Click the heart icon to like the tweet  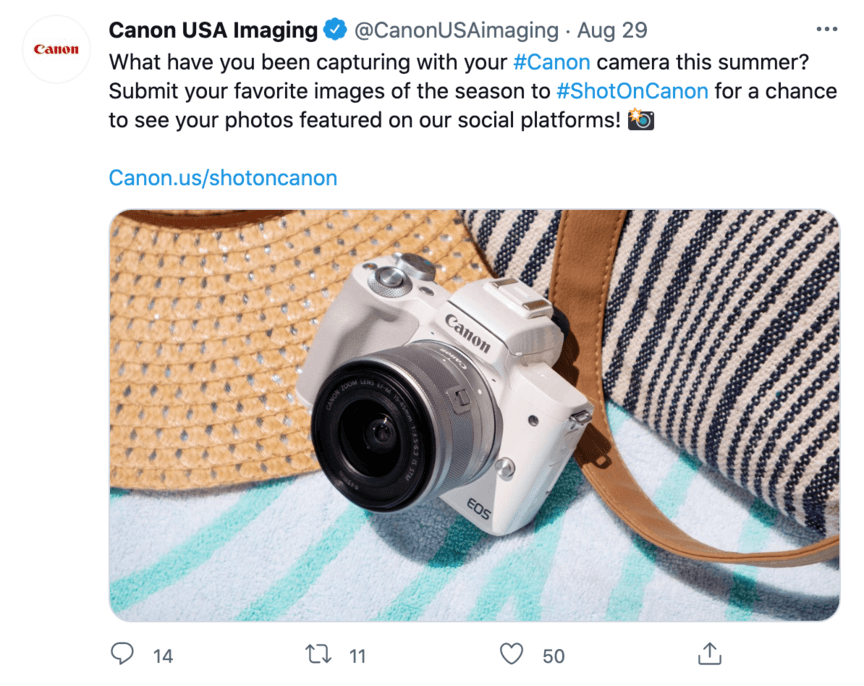tap(513, 654)
